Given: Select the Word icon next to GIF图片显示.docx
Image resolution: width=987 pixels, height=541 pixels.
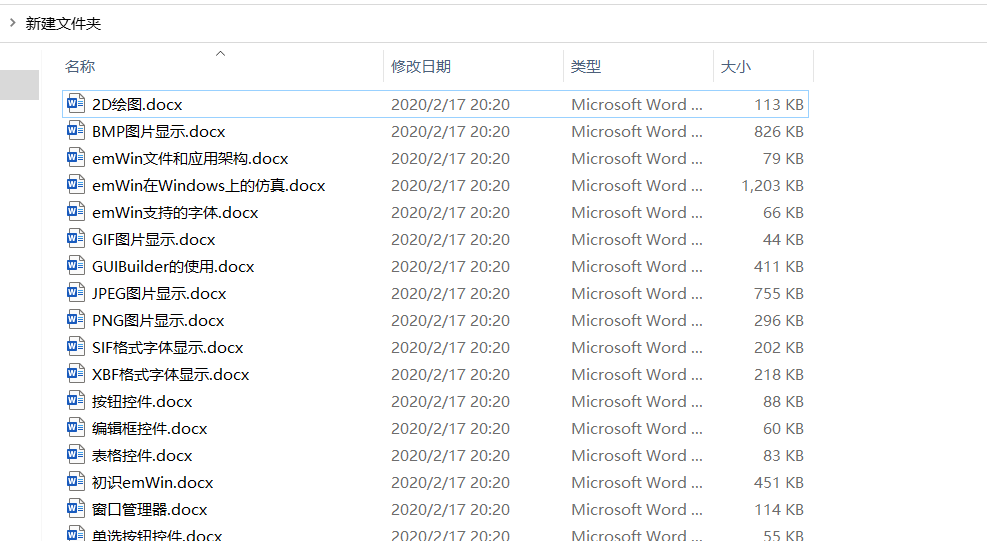Looking at the screenshot, I should [x=76, y=239].
